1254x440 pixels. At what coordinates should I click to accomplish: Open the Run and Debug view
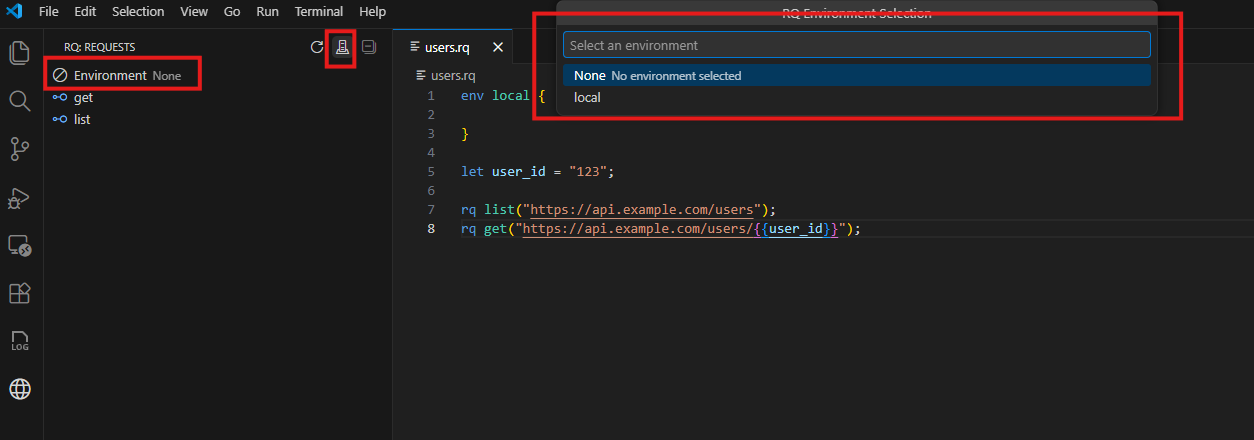pos(19,197)
